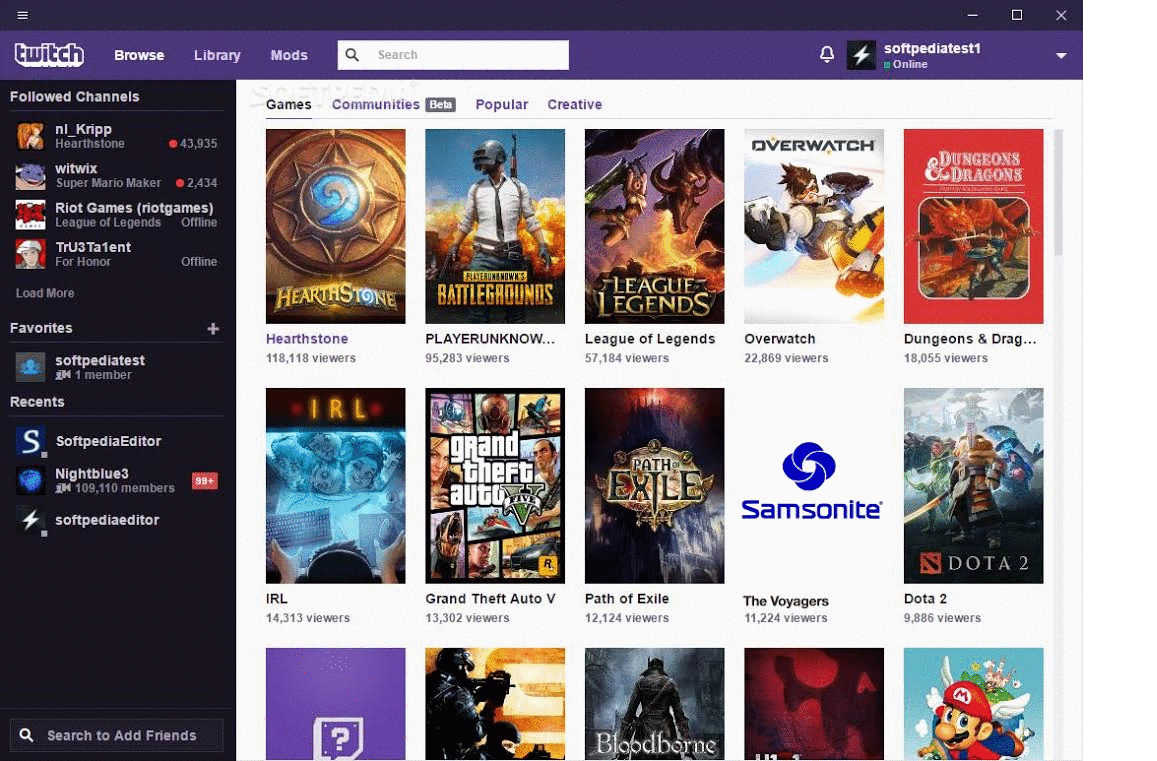
Task: Focus the top Search field
Action: [x=453, y=55]
